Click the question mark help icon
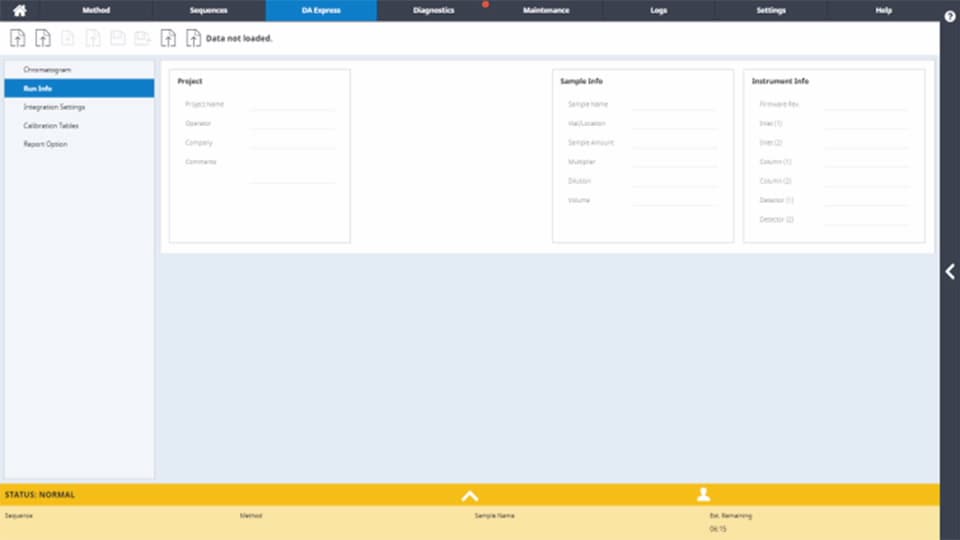The image size is (960, 540). (x=949, y=17)
